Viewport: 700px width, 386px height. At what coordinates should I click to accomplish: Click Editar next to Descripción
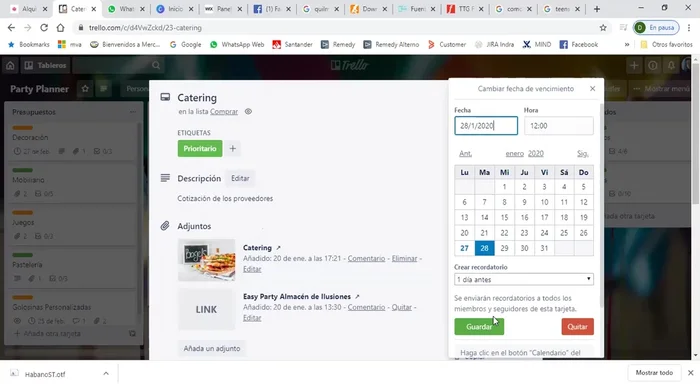point(240,178)
